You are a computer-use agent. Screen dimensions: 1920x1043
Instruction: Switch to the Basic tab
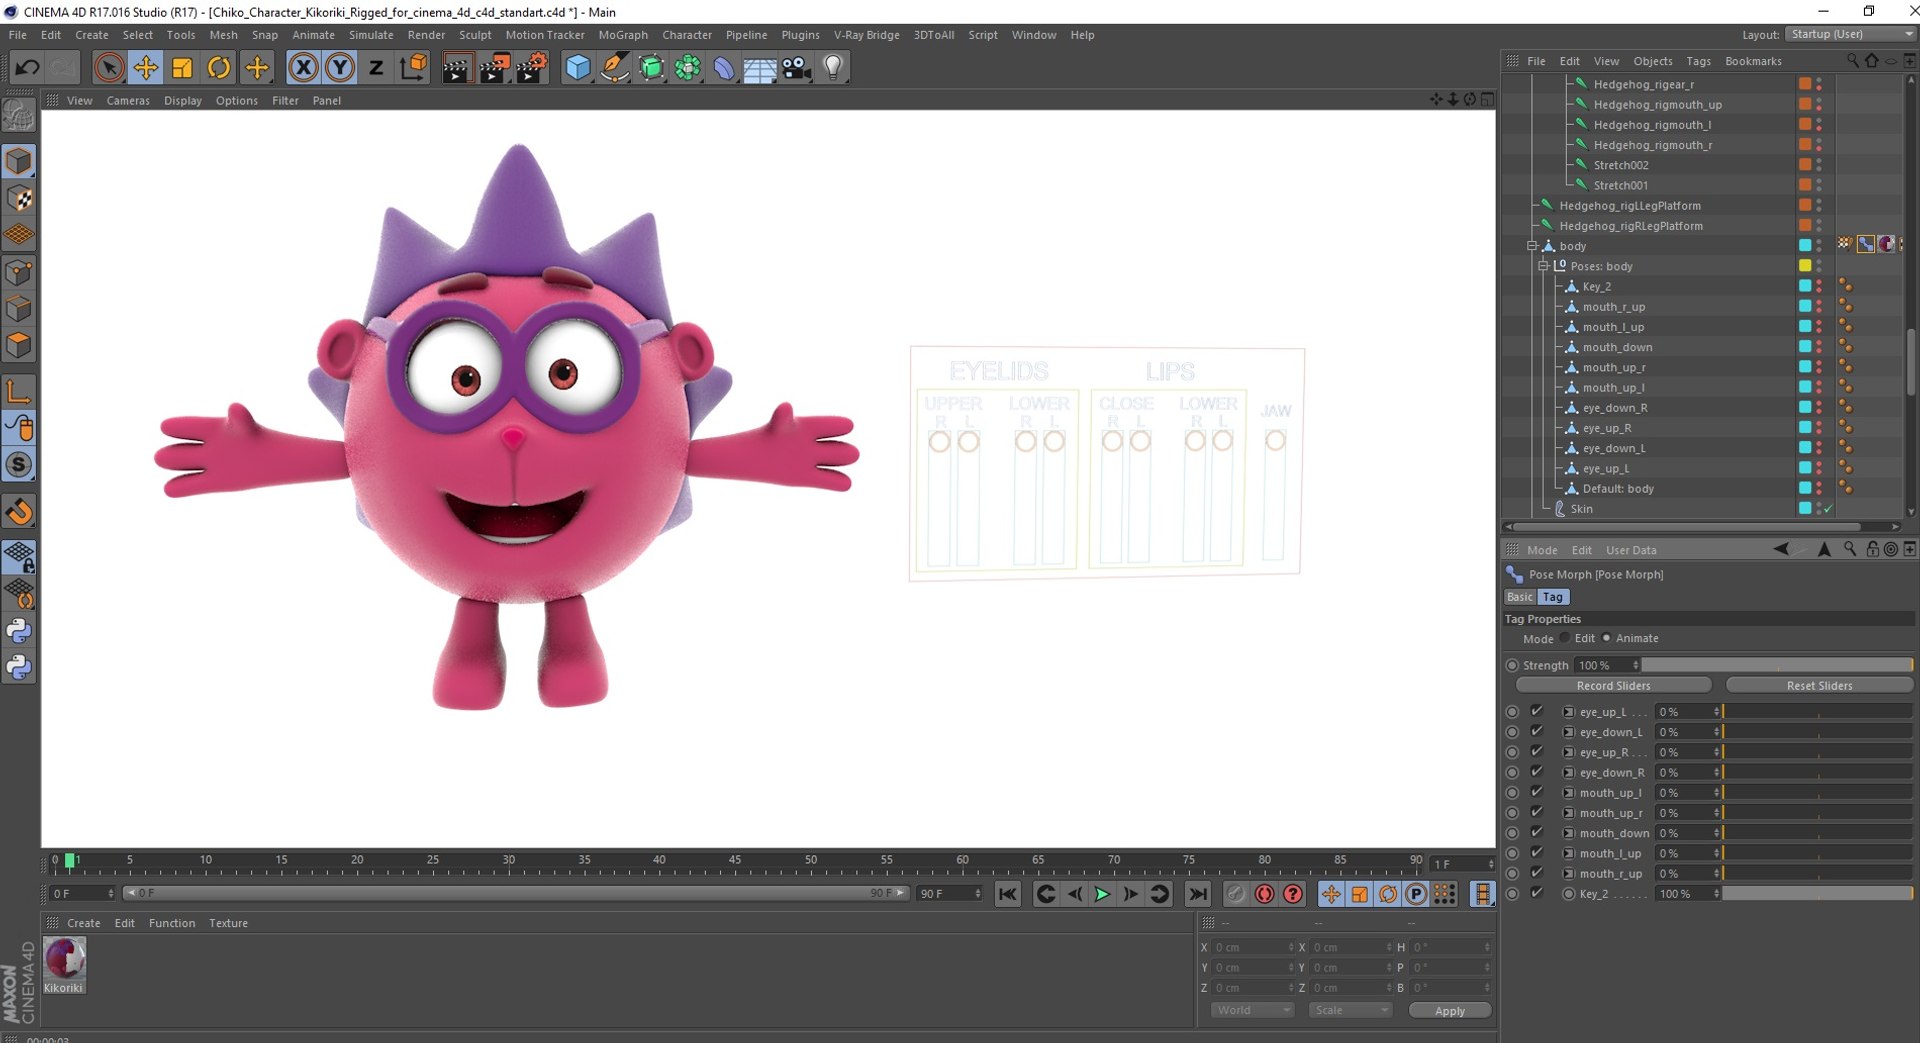[x=1519, y=597]
